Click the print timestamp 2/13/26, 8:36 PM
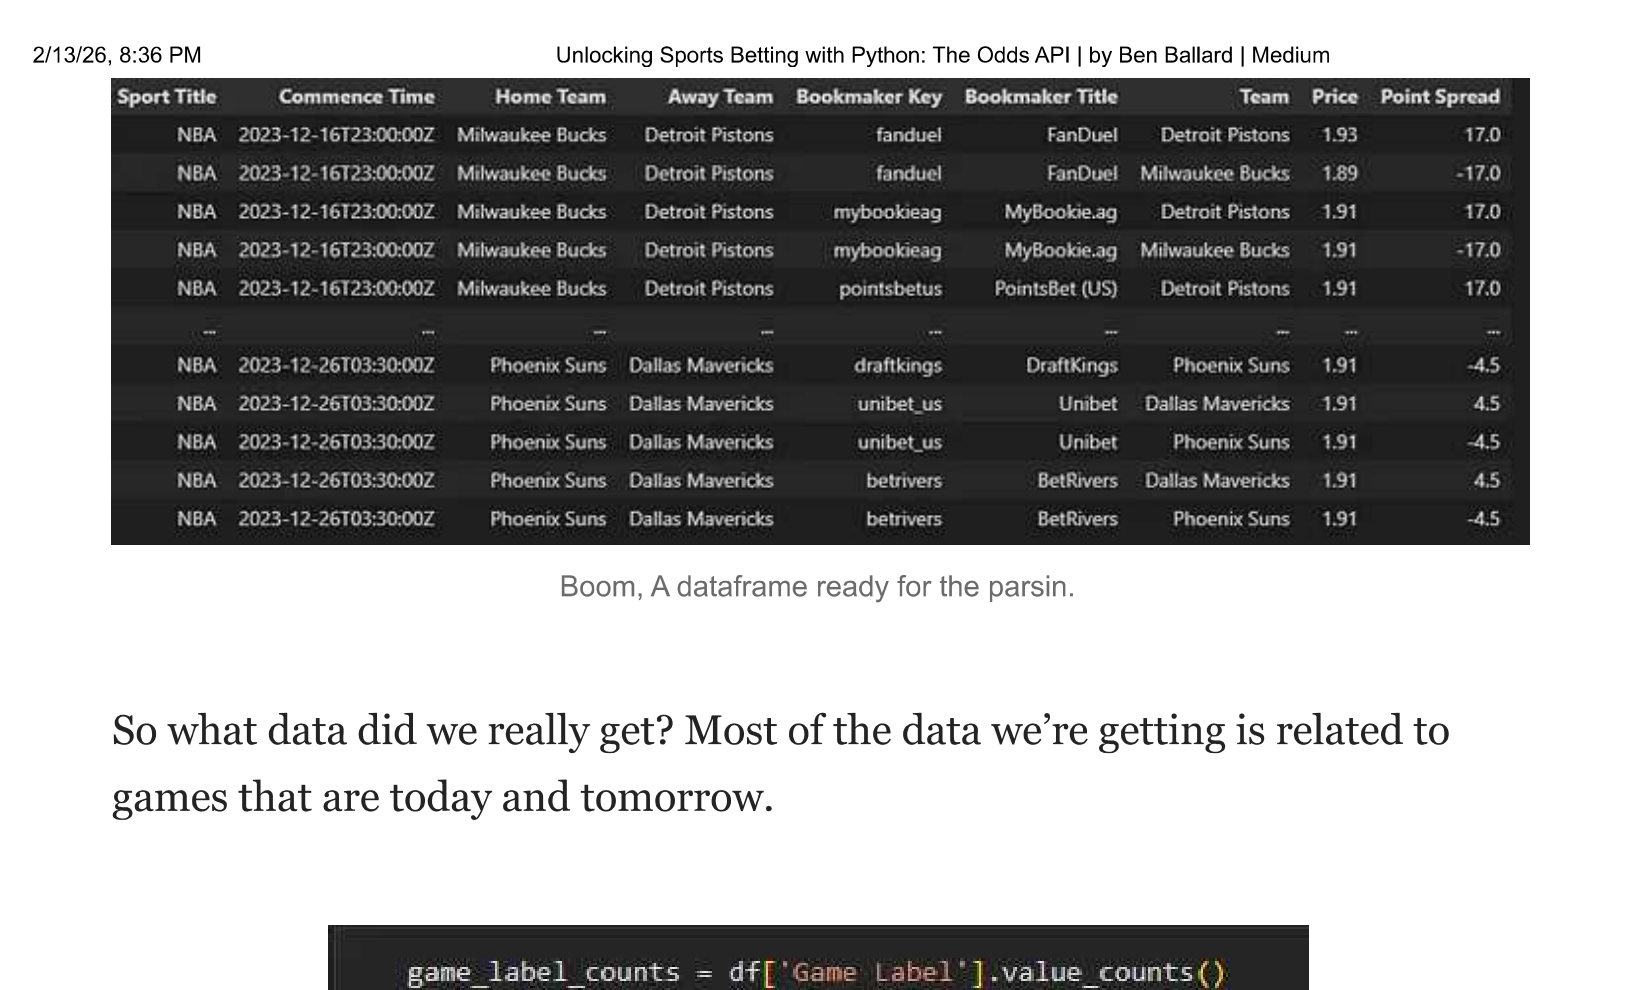Viewport: 1632px width, 990px height. pos(117,55)
